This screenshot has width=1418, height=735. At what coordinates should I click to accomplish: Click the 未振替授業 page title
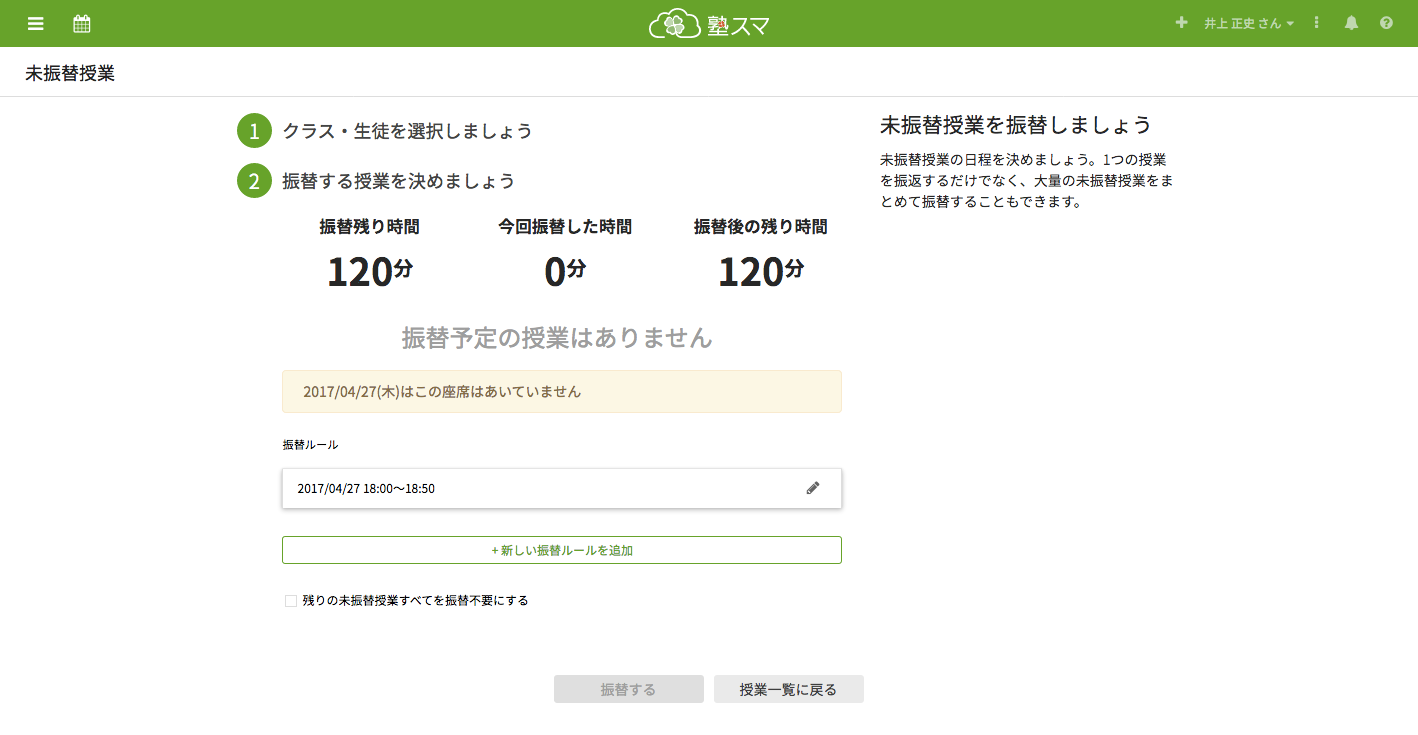coord(70,73)
